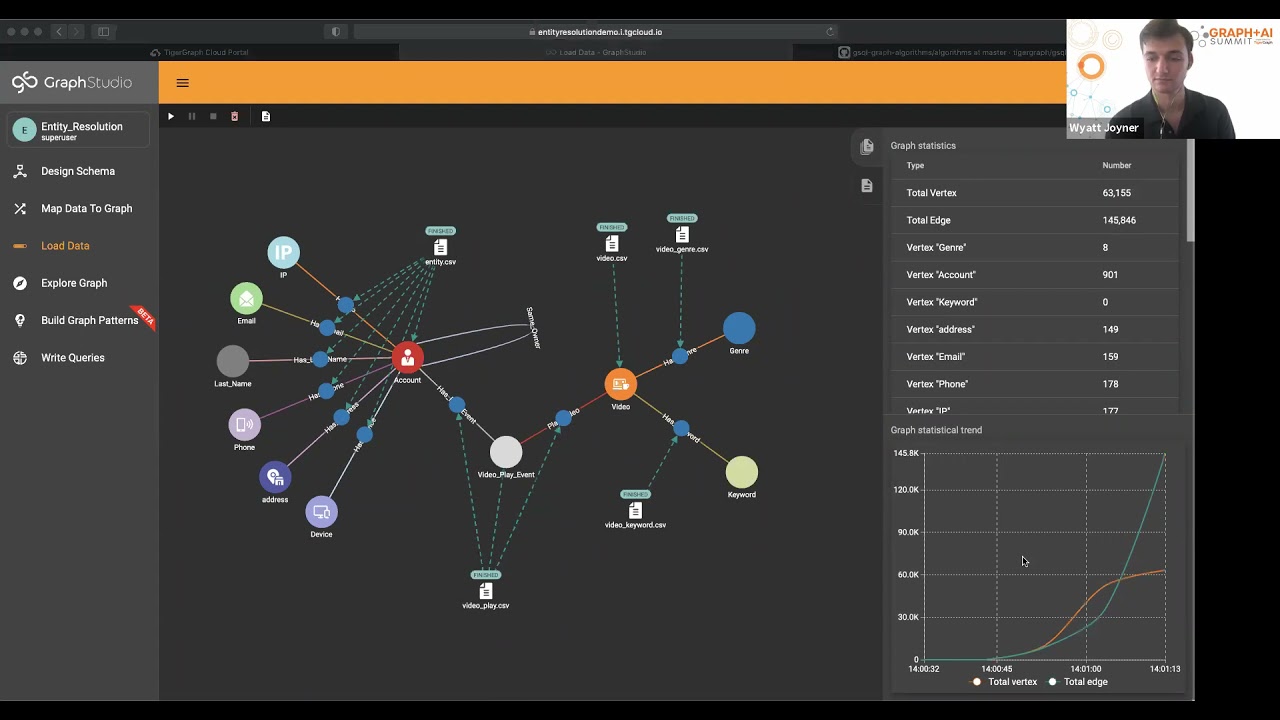
Task: Click the Play_Video edge circle
Action: pos(562,418)
